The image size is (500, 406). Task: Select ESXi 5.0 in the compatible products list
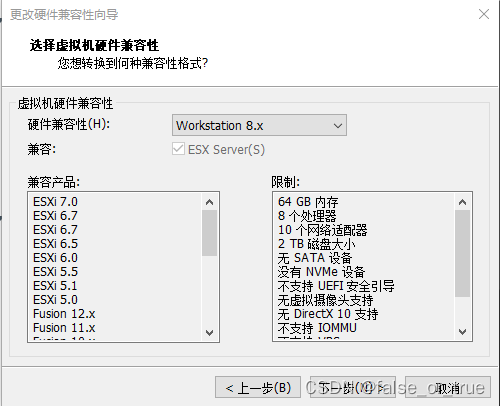[x=55, y=300]
